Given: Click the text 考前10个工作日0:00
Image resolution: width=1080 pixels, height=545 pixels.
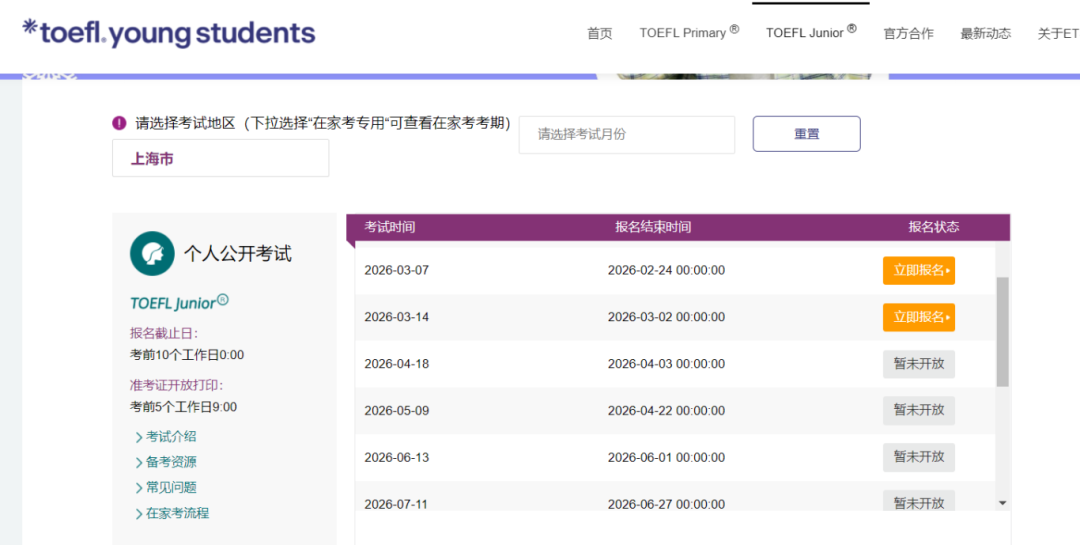Looking at the screenshot, I should point(187,356).
